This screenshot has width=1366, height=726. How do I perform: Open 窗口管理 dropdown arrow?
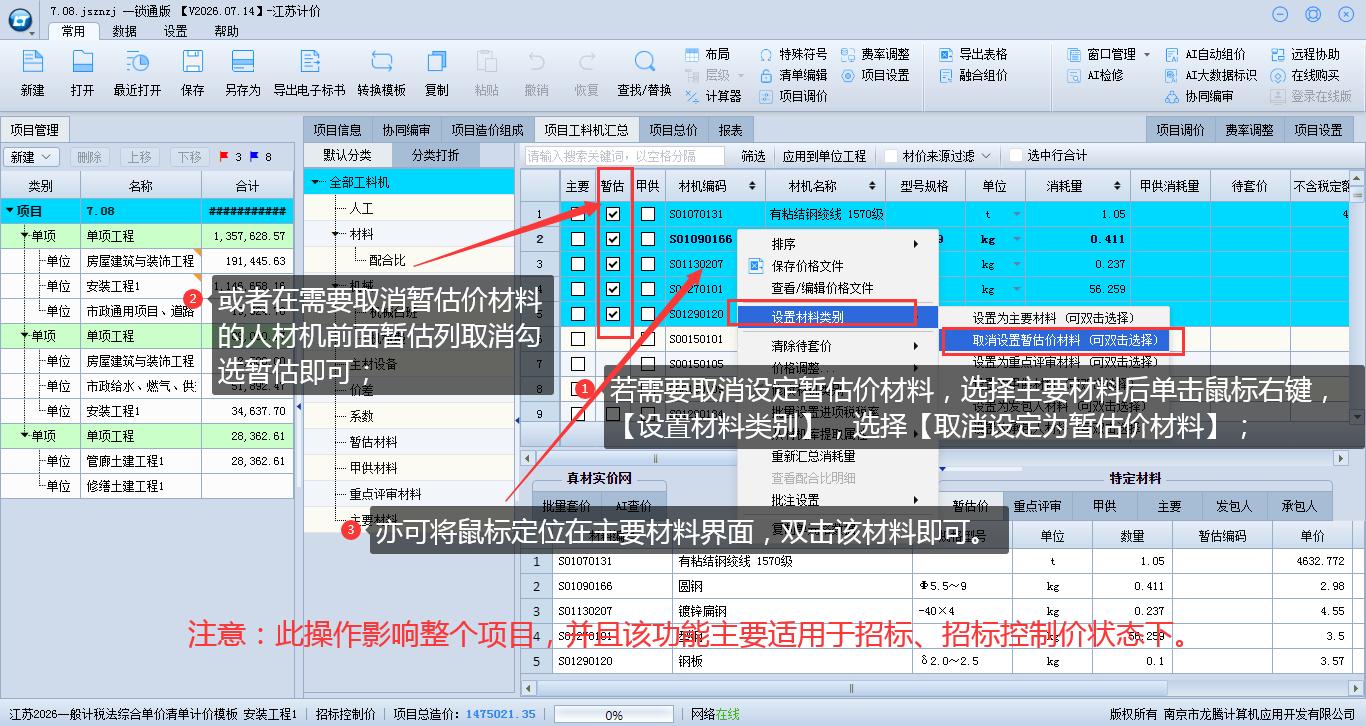click(1147, 54)
